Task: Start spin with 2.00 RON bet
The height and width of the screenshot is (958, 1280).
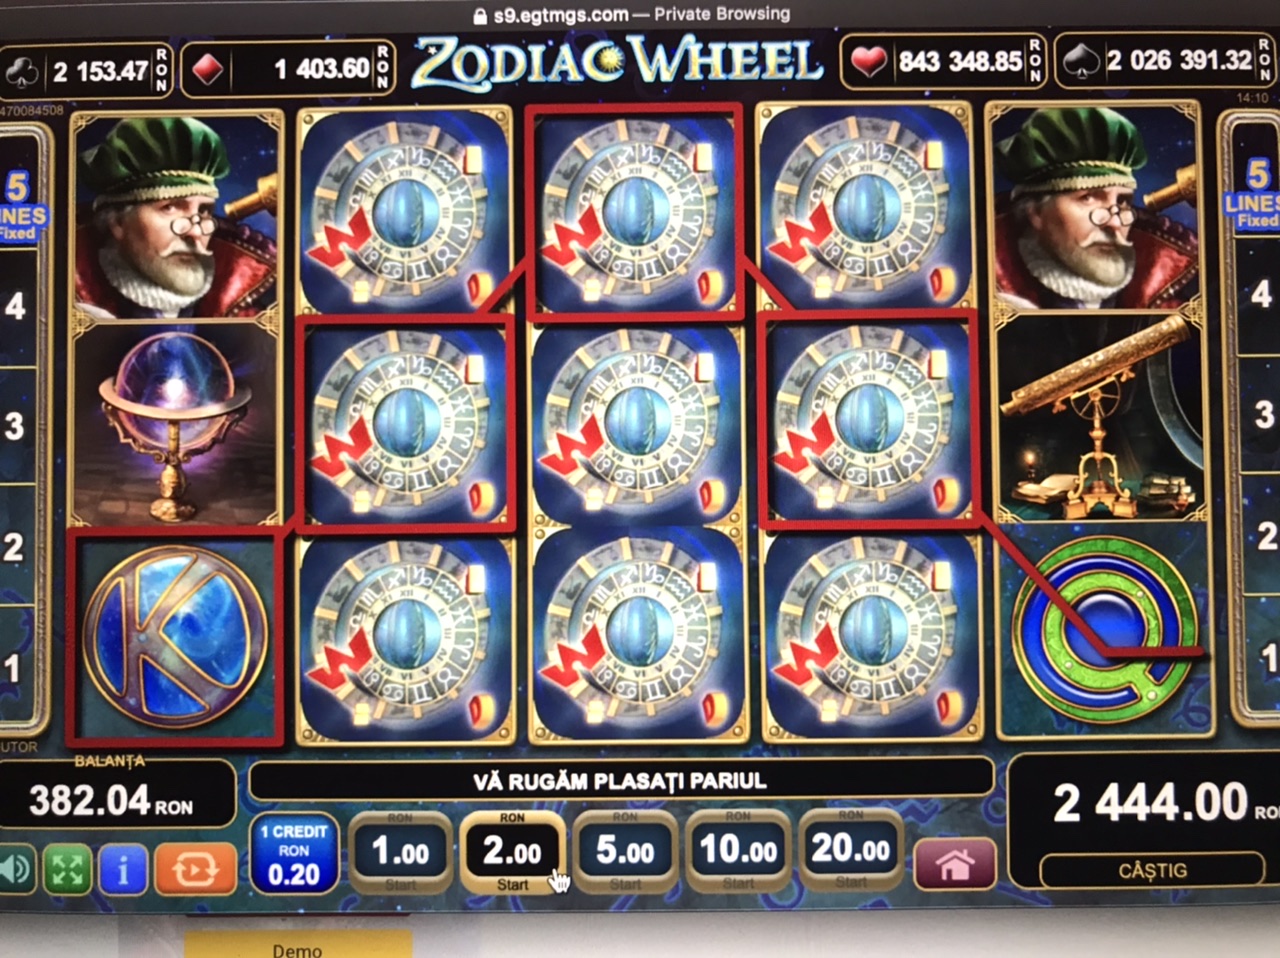Action: pyautogui.click(x=512, y=853)
